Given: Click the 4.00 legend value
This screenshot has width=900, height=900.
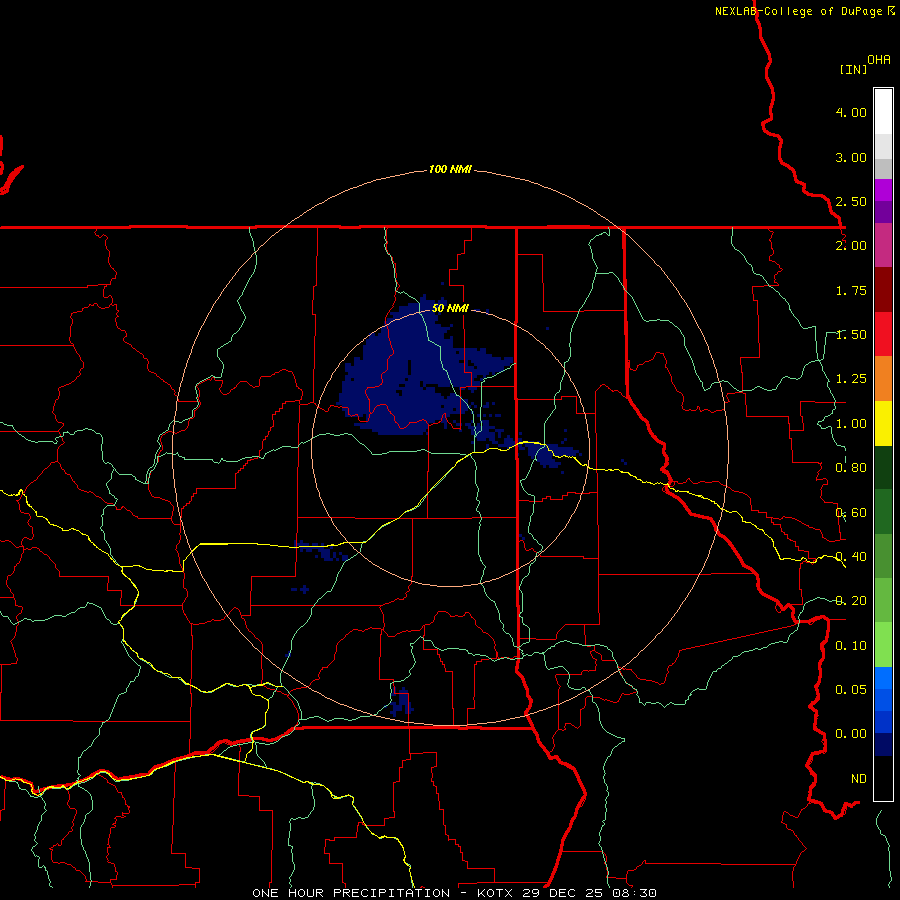Looking at the screenshot, I should (851, 112).
